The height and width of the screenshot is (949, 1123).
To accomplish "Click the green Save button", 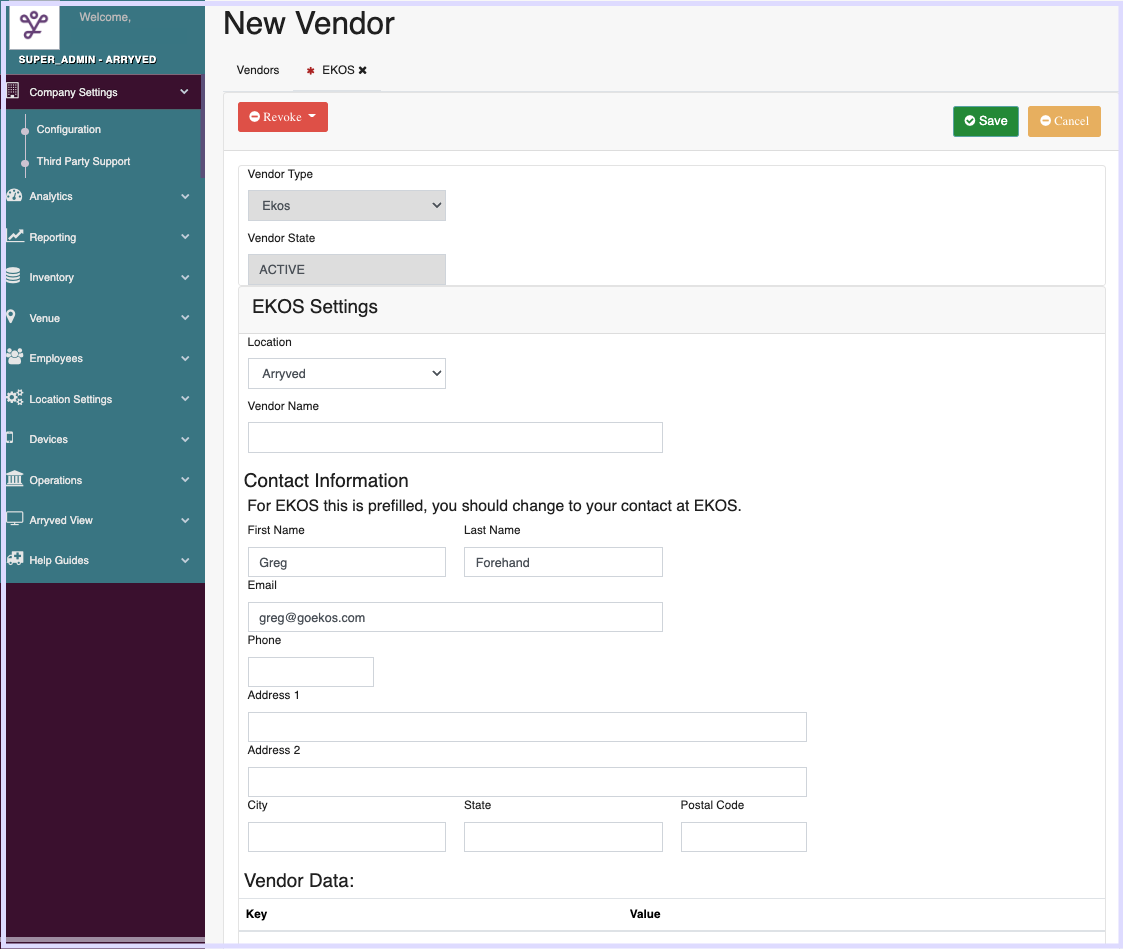I will 985,121.
